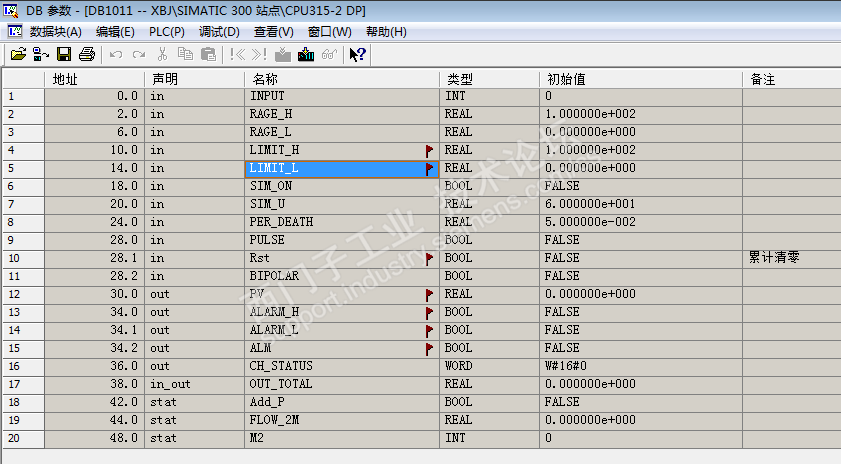Click the 地址 column header
The width and height of the screenshot is (841, 464).
pyautogui.click(x=94, y=79)
